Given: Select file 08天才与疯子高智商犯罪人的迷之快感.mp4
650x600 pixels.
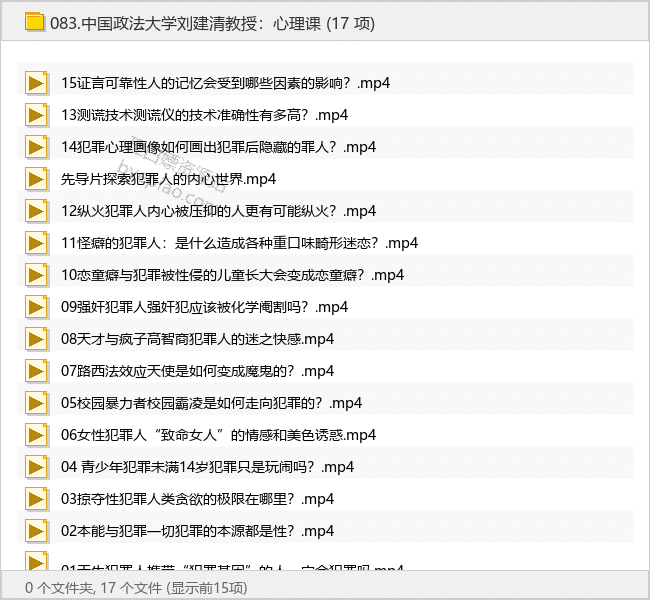Looking at the screenshot, I should tap(197, 339).
